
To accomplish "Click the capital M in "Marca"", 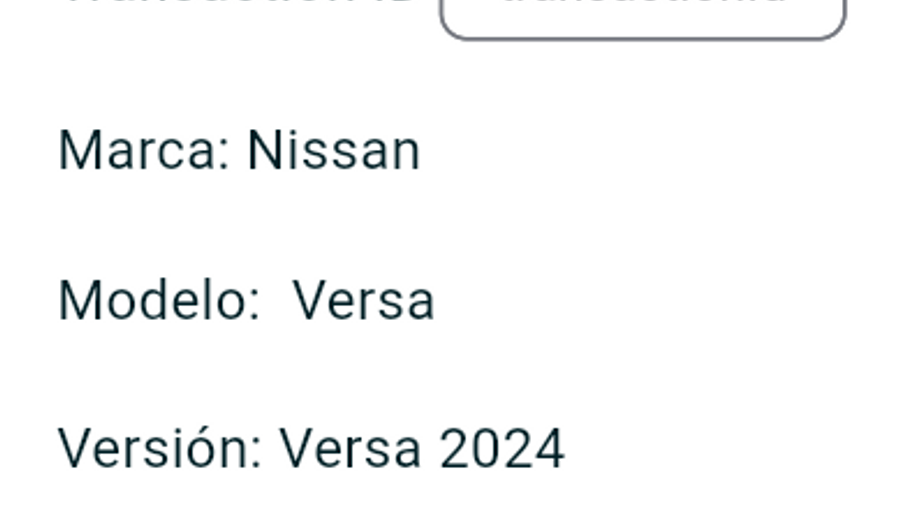I will (79, 151).
